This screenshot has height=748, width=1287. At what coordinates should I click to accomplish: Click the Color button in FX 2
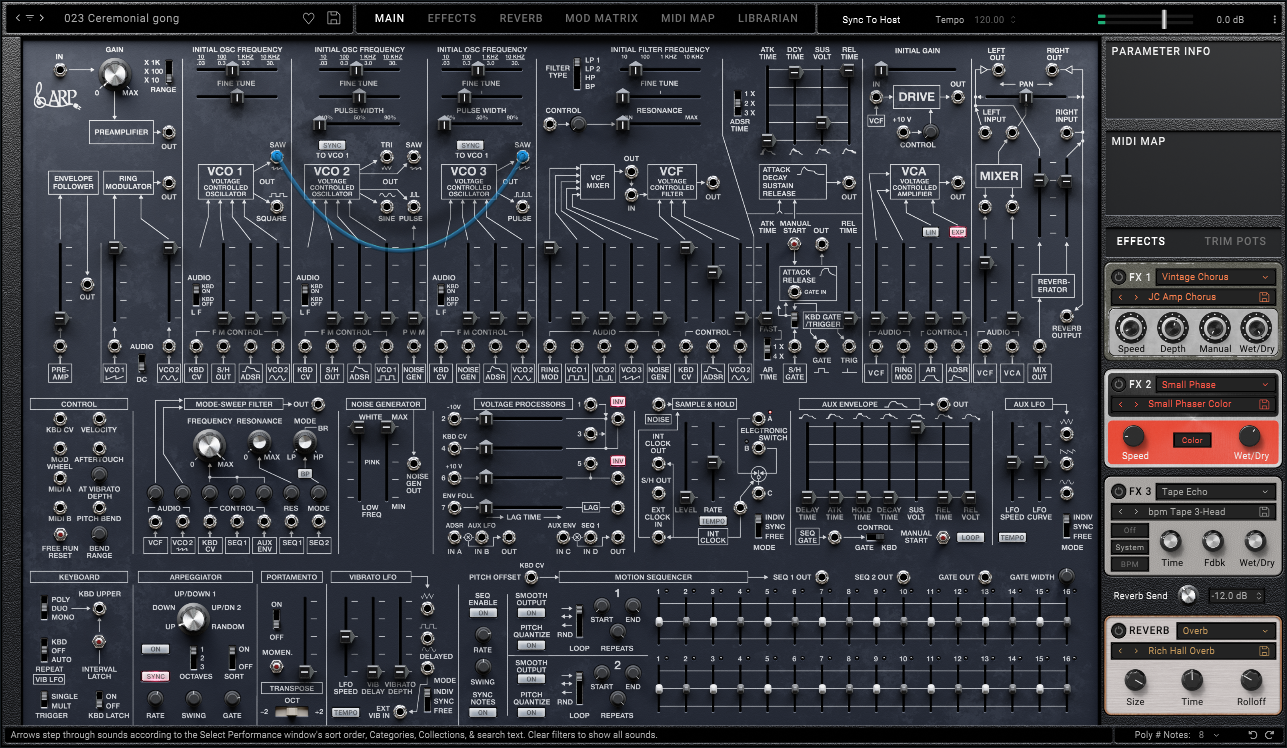tap(1192, 440)
